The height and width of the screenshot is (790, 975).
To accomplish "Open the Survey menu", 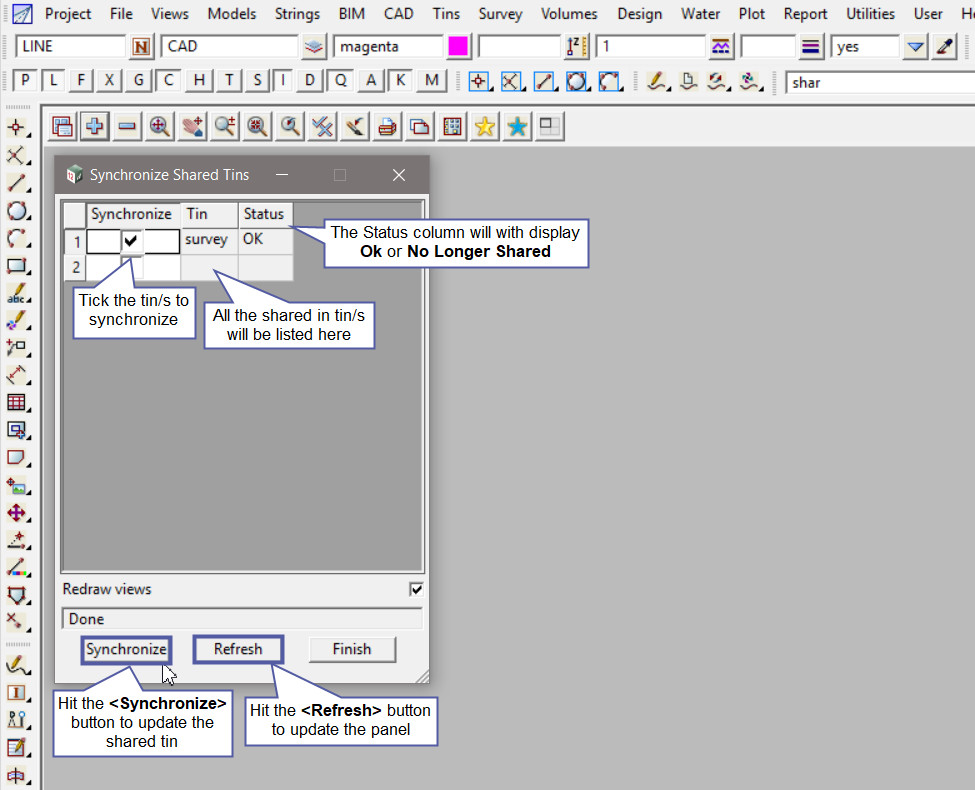I will point(500,14).
